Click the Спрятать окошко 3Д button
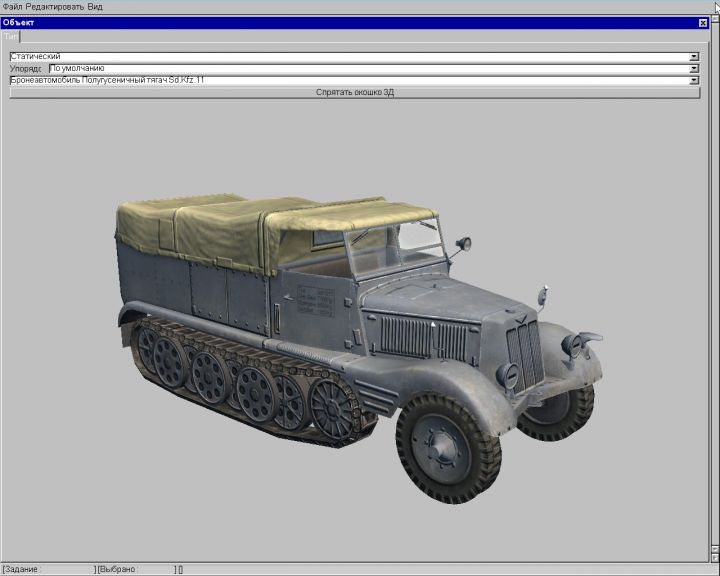The image size is (720, 576). pyautogui.click(x=354, y=92)
